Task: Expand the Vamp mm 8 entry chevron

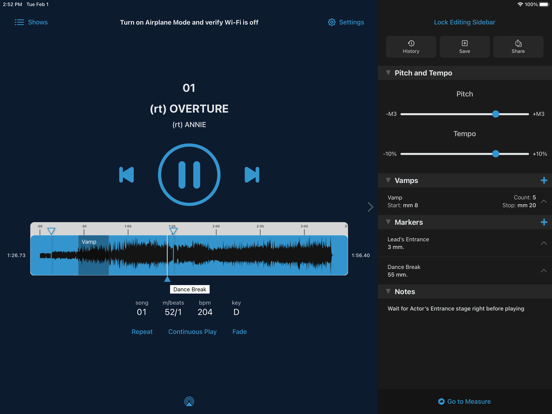Action: [x=544, y=201]
